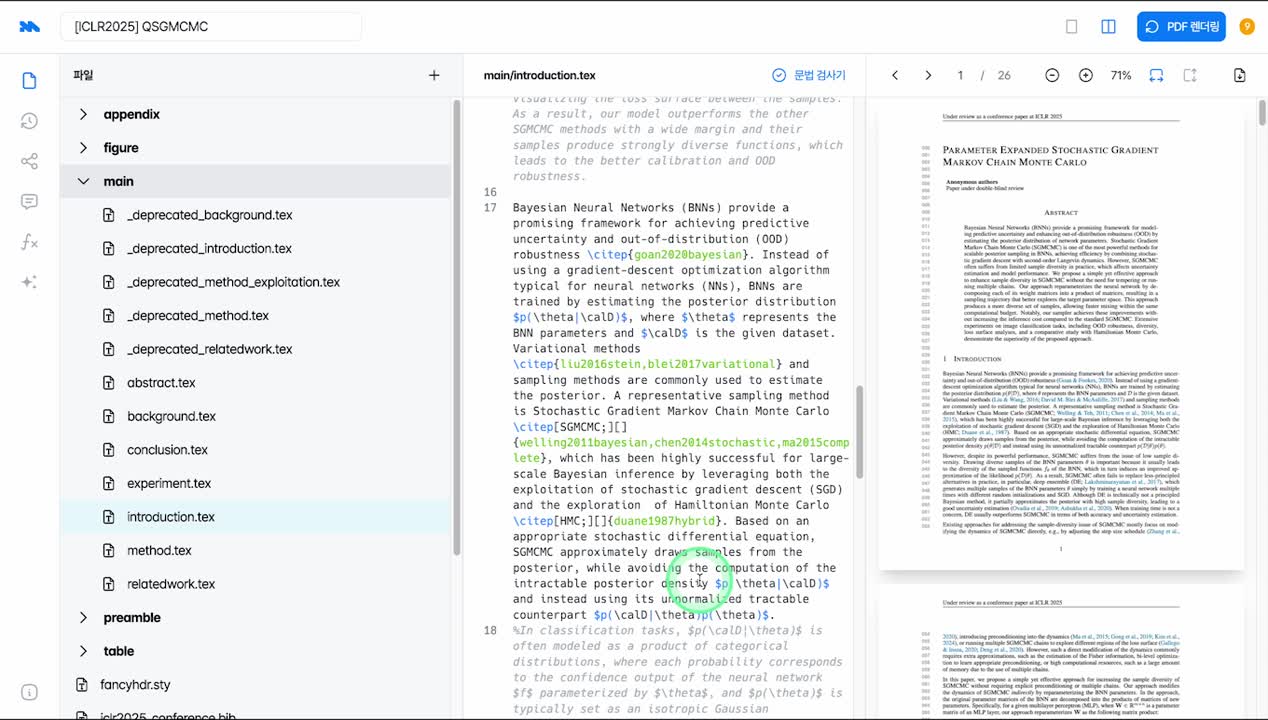This screenshot has width=1268, height=720.
Task: Open the AI sparkle icon in sidebar
Action: tap(29, 282)
